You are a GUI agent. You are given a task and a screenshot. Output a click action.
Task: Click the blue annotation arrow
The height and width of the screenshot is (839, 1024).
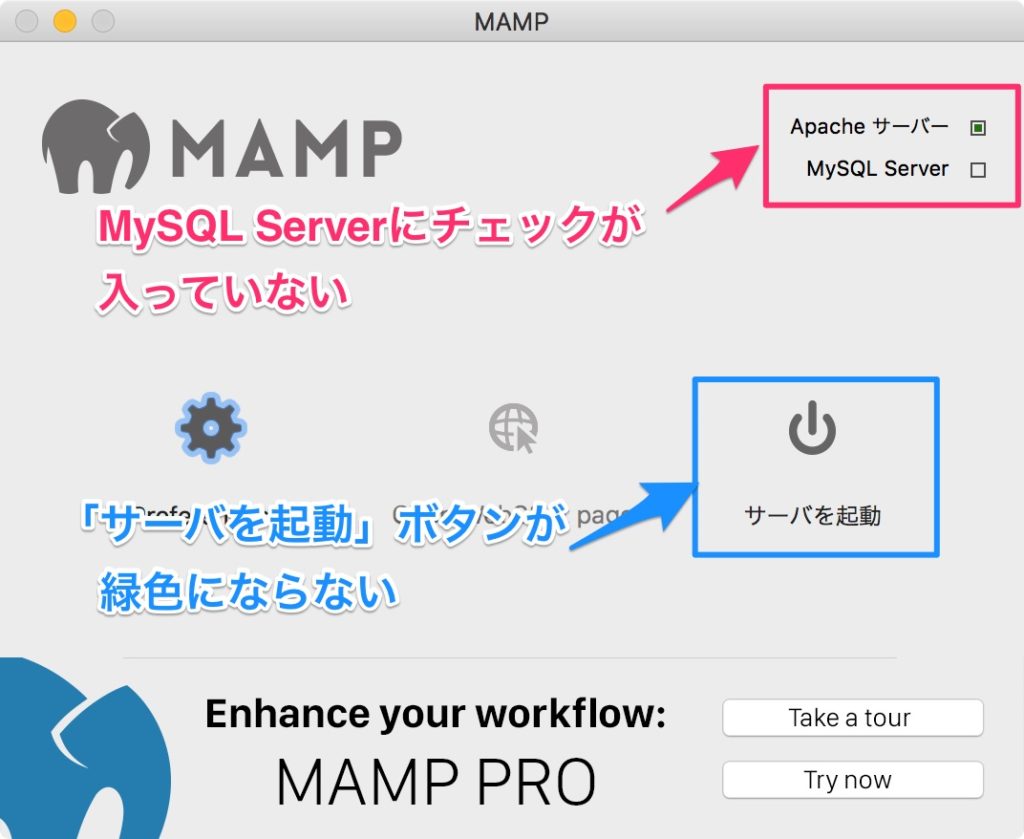click(633, 515)
